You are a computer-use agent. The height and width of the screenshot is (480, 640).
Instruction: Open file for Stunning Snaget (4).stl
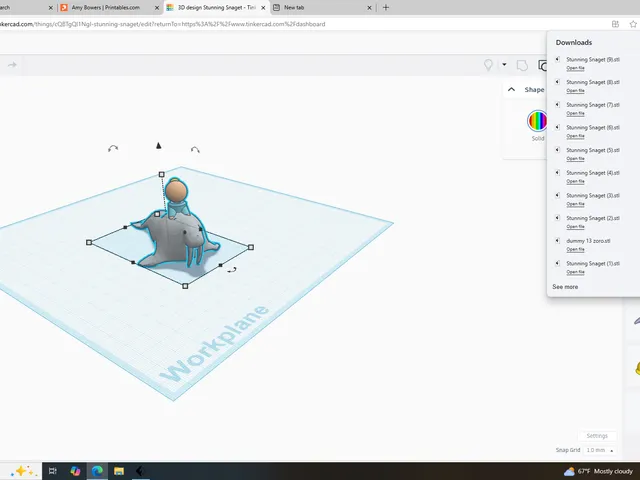[x=575, y=181]
